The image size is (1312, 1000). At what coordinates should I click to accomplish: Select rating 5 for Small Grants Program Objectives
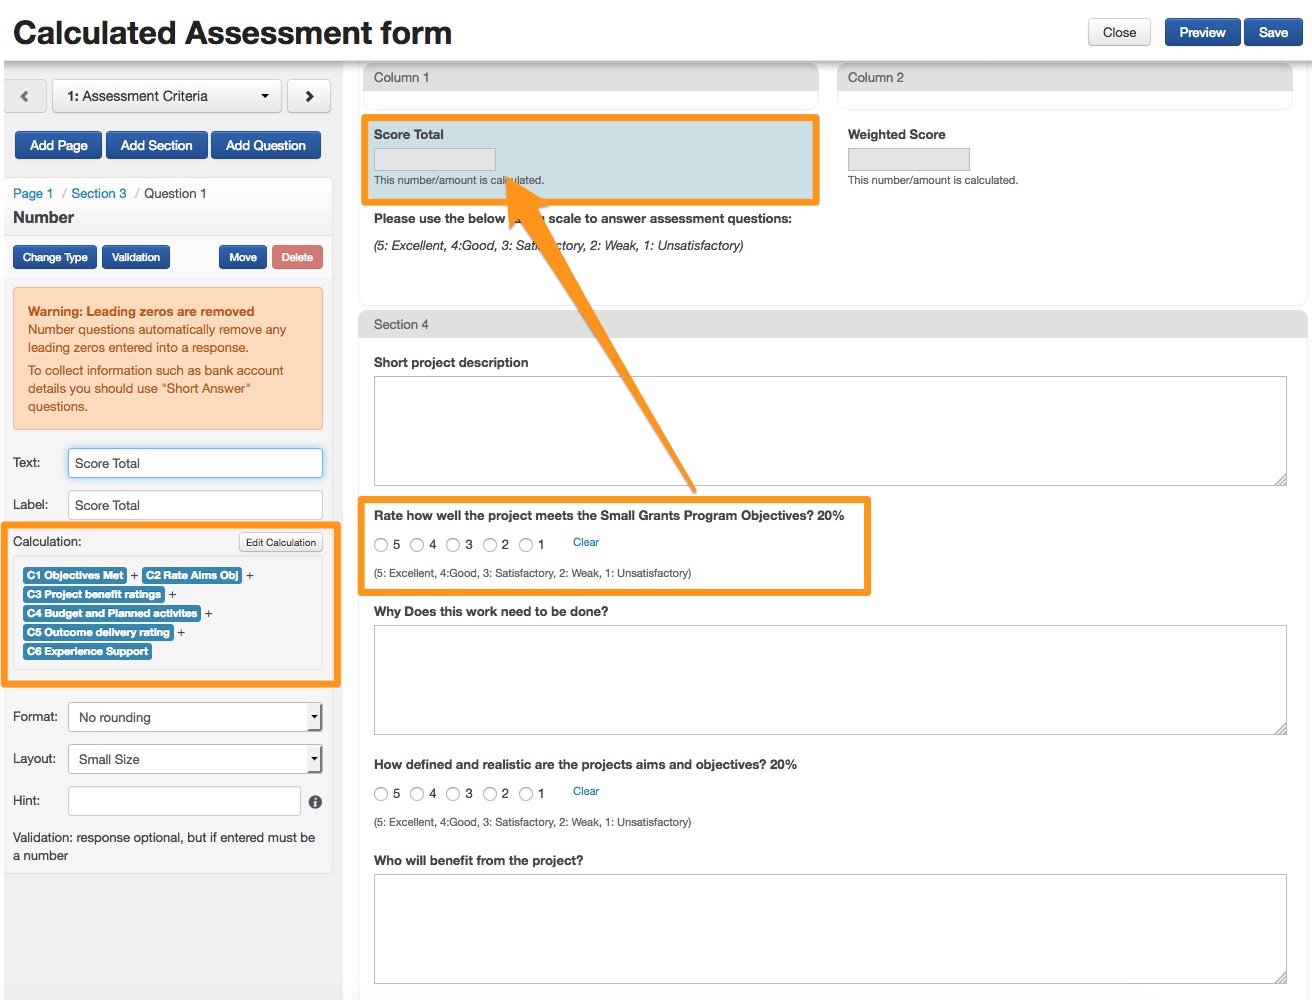(381, 545)
